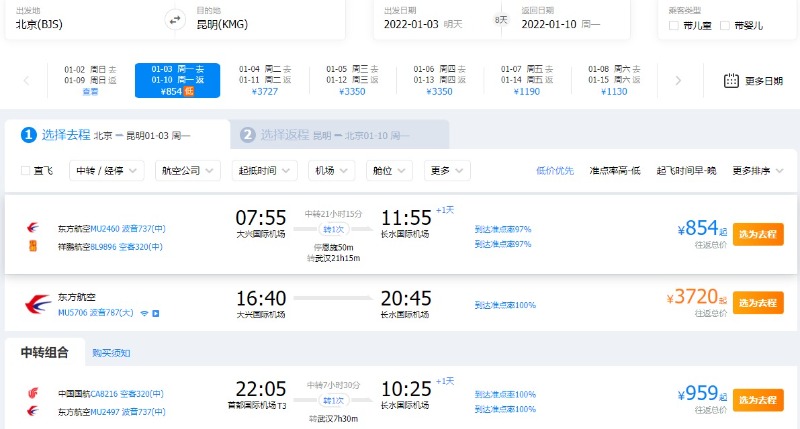Sort by 准点率高-低
The height and width of the screenshot is (429, 800).
615,171
